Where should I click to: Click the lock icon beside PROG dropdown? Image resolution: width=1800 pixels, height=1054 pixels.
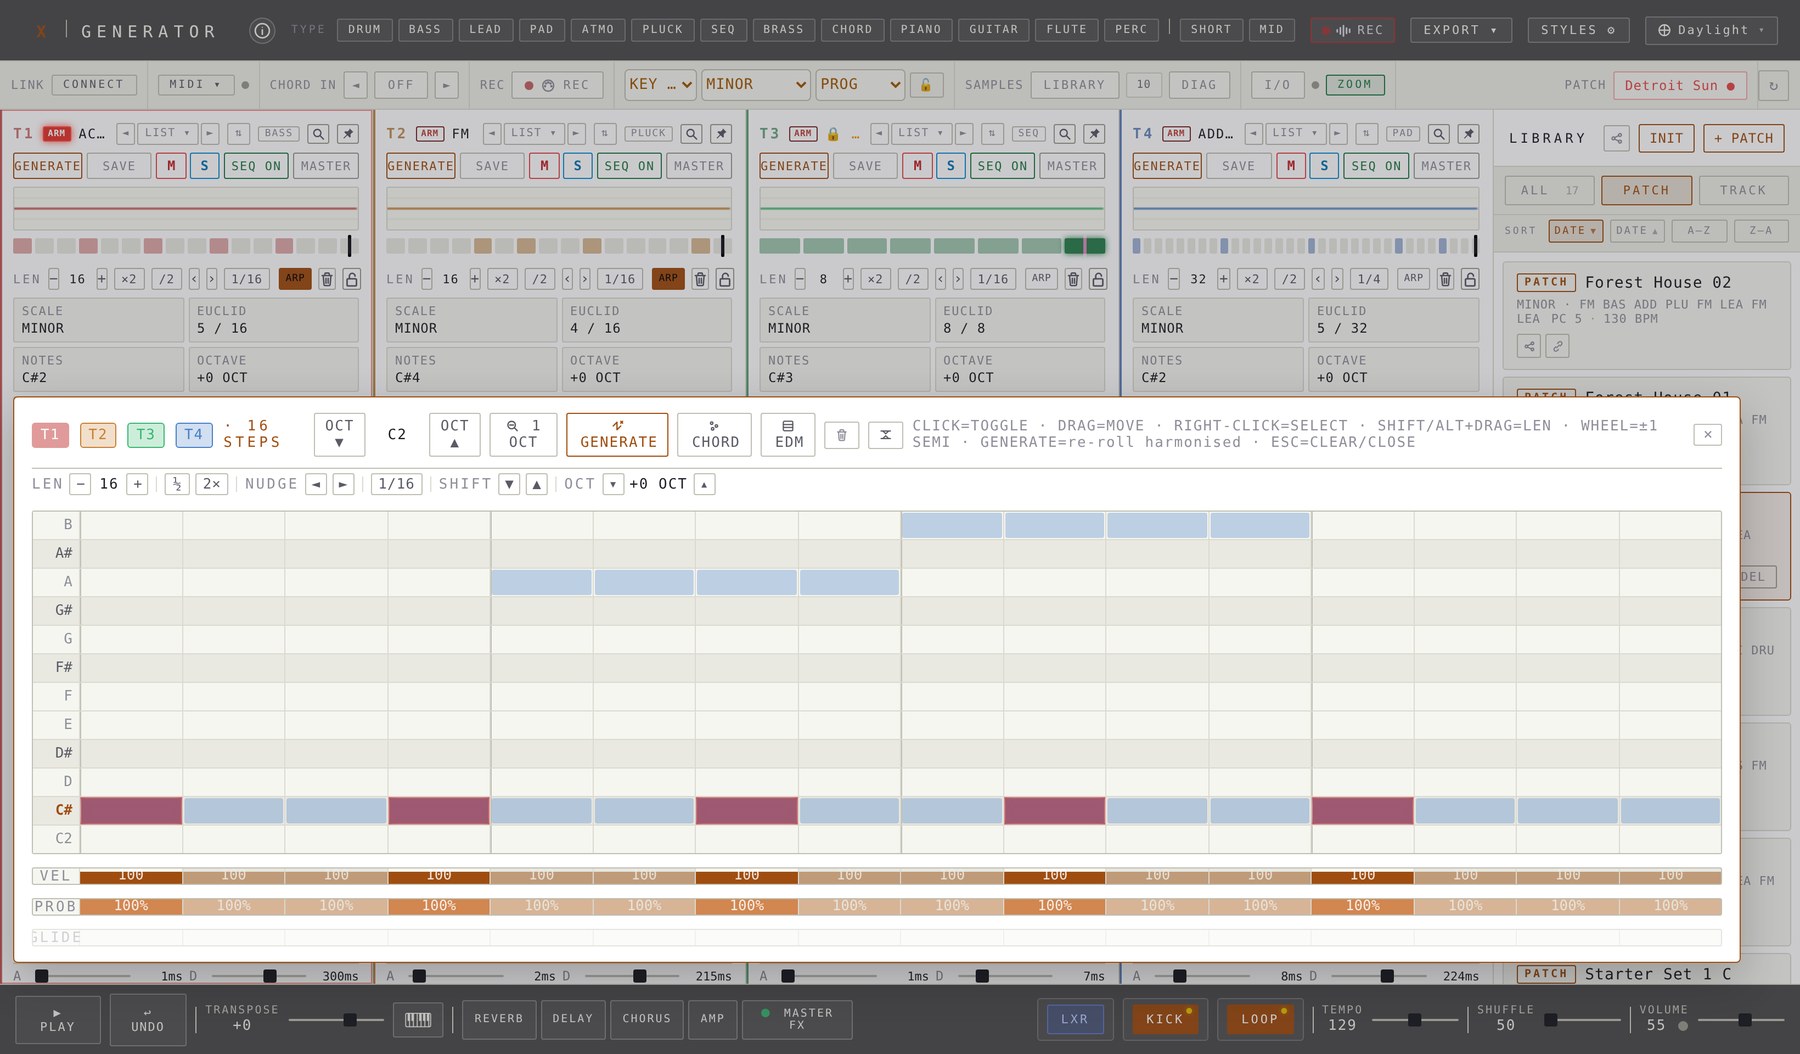(926, 85)
